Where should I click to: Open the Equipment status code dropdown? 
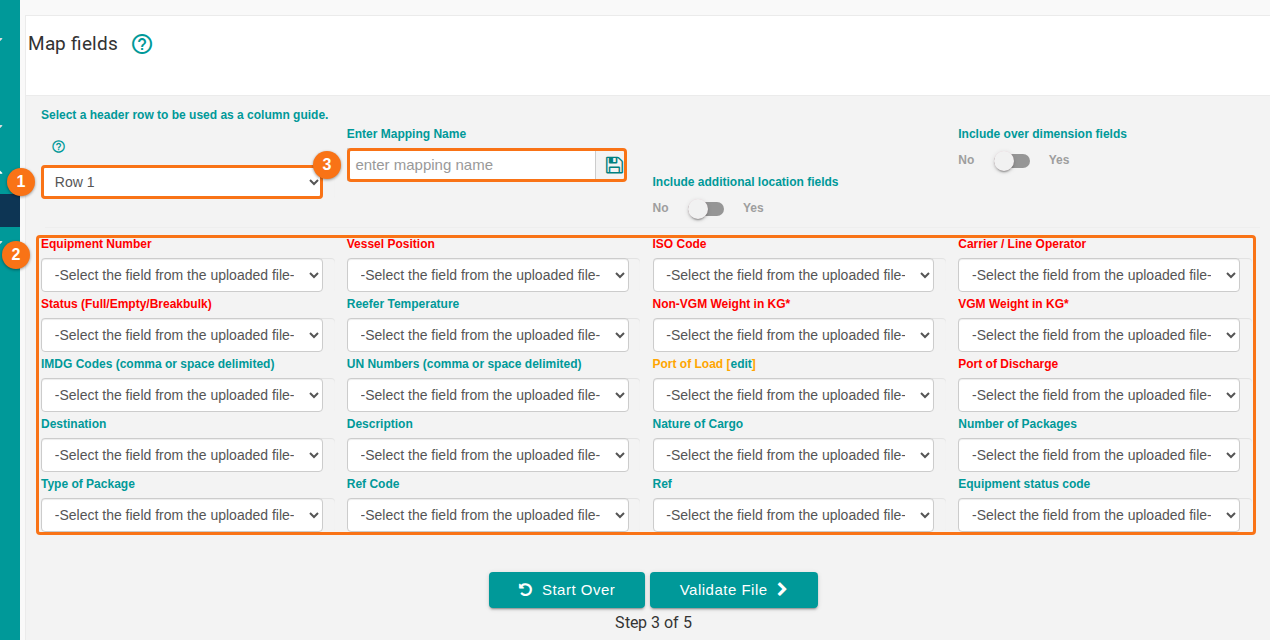click(1099, 515)
